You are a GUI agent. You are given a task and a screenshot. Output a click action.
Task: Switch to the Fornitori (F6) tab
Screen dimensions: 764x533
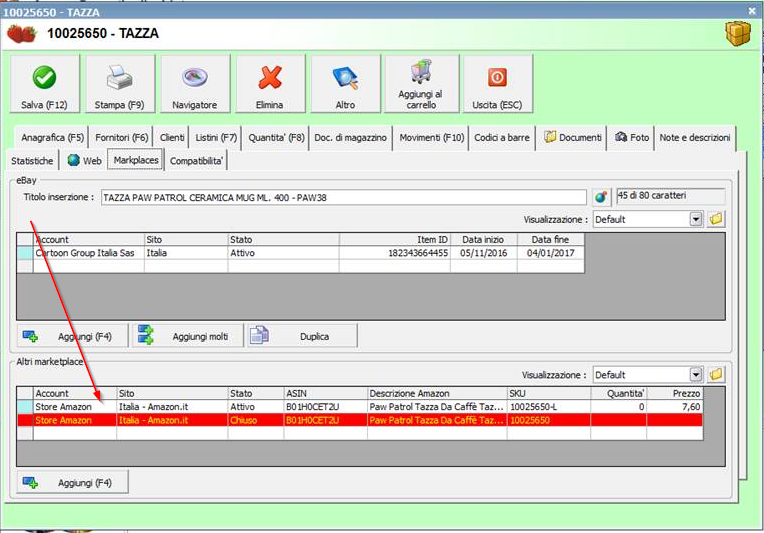(121, 138)
